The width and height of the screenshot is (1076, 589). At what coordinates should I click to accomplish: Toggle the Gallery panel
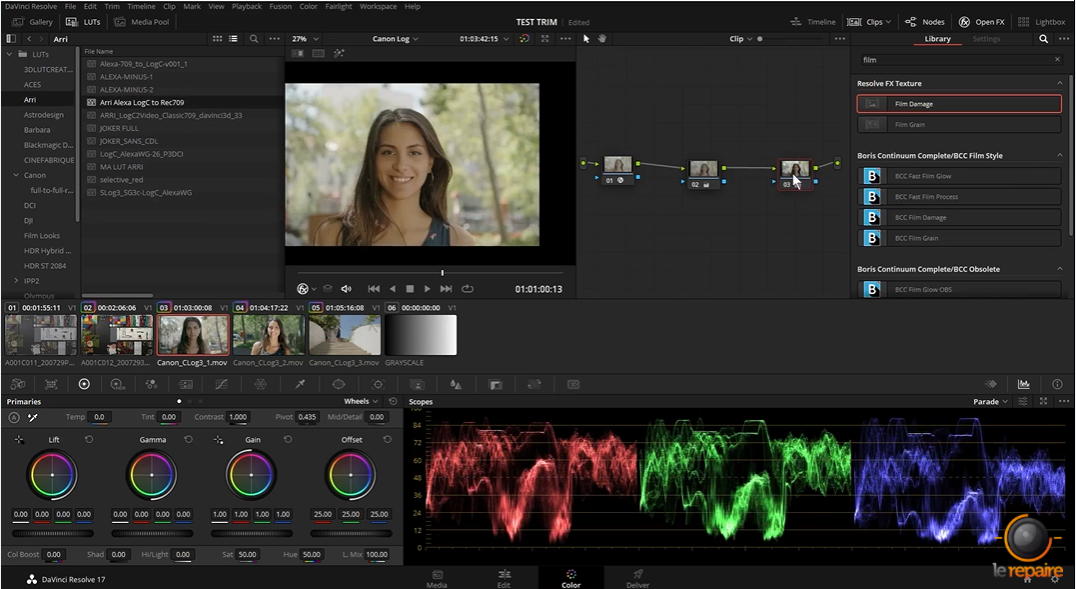[32, 21]
